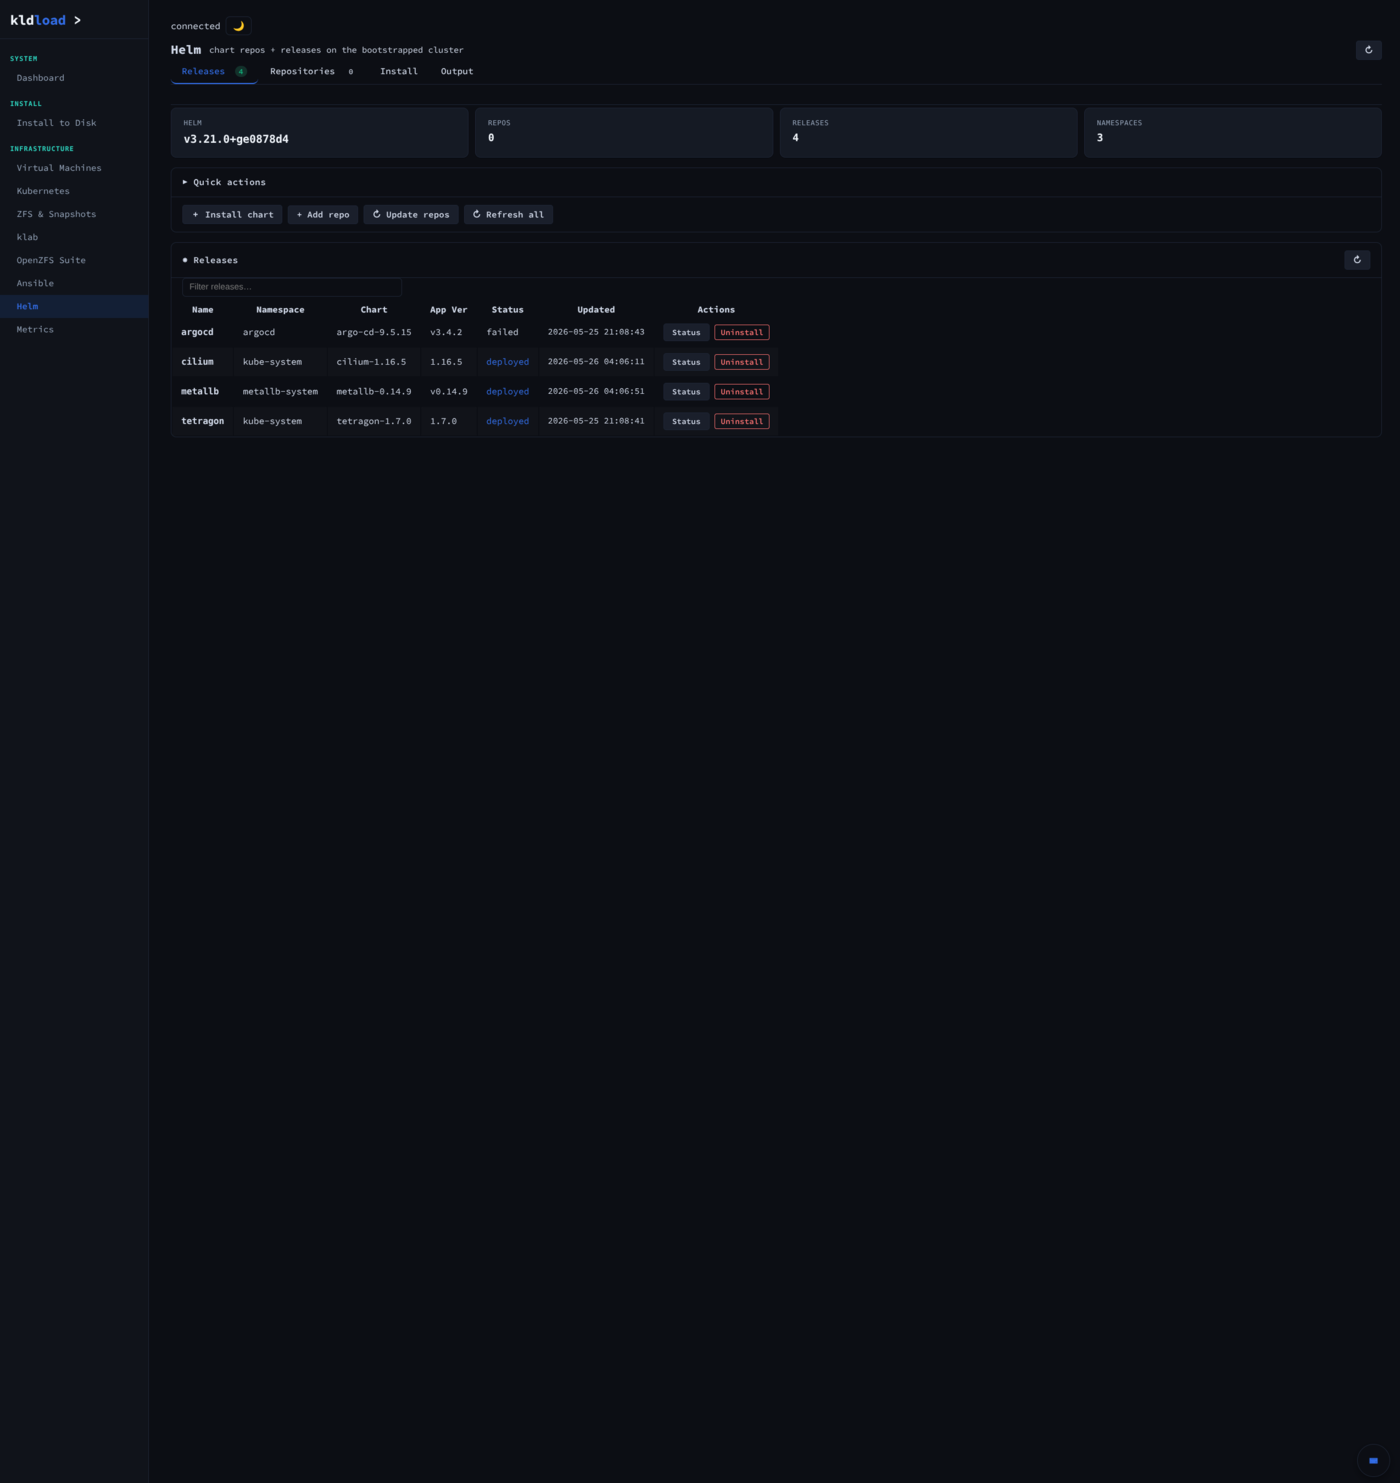Click deployed status in cilium row
Image resolution: width=1400 pixels, height=1483 pixels.
point(507,362)
